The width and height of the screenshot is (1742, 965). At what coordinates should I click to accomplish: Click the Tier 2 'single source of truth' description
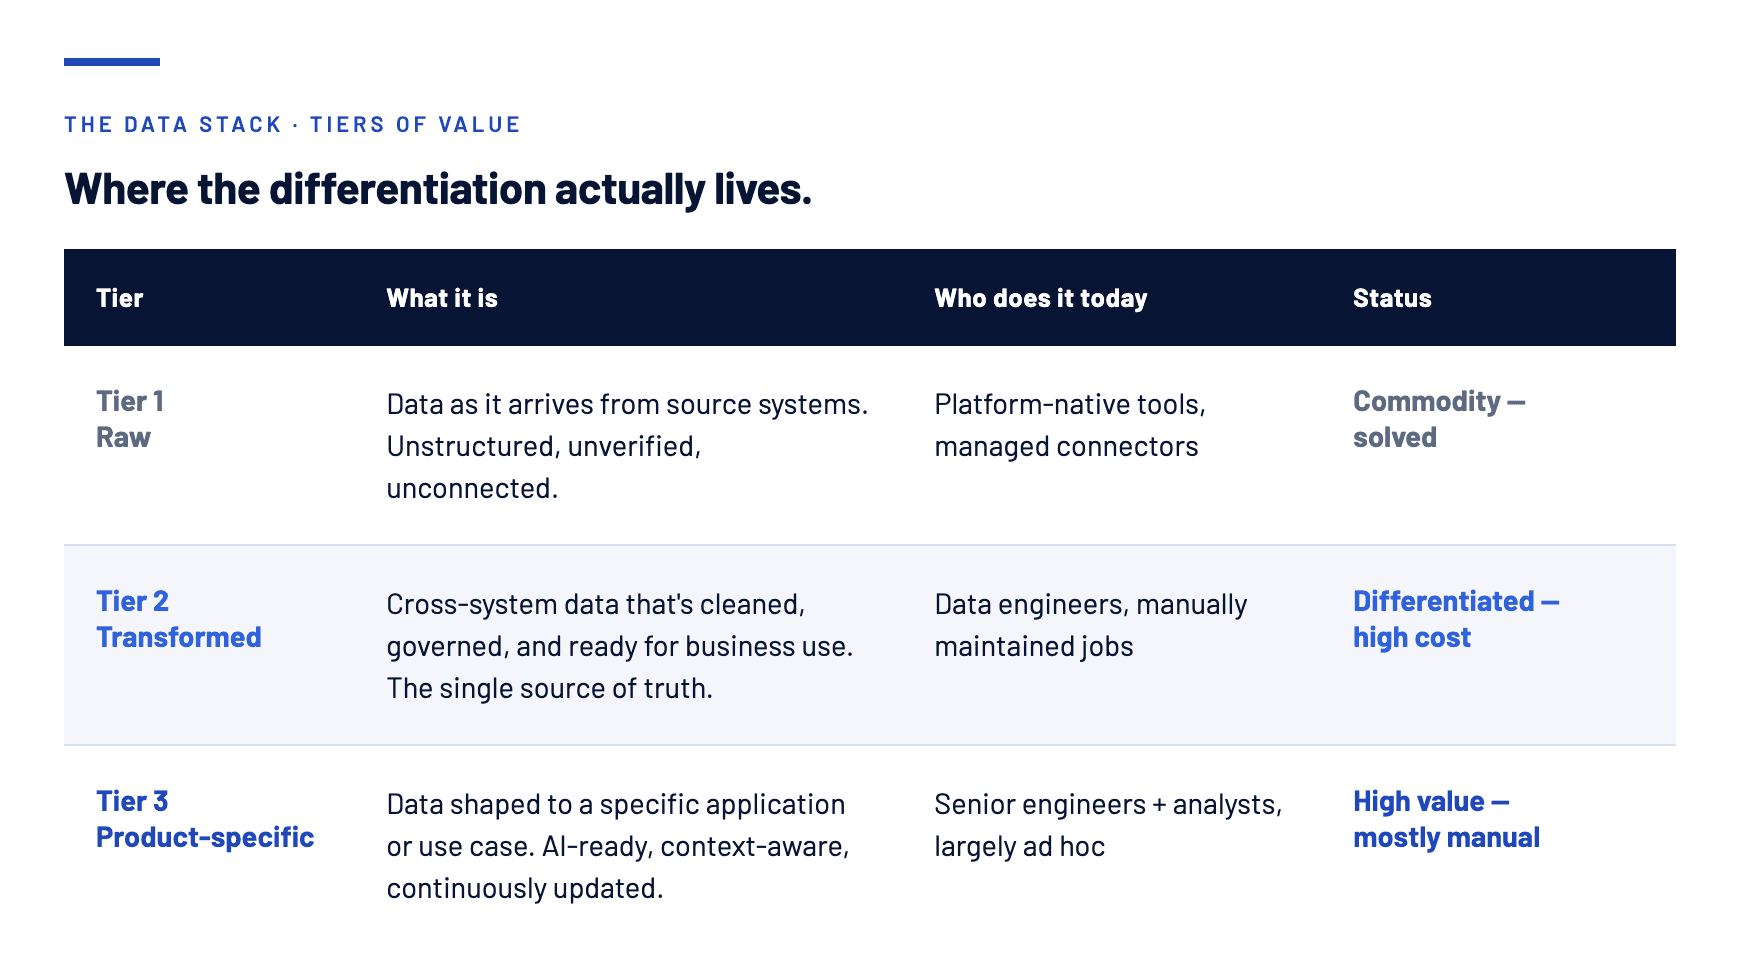[x=620, y=646]
